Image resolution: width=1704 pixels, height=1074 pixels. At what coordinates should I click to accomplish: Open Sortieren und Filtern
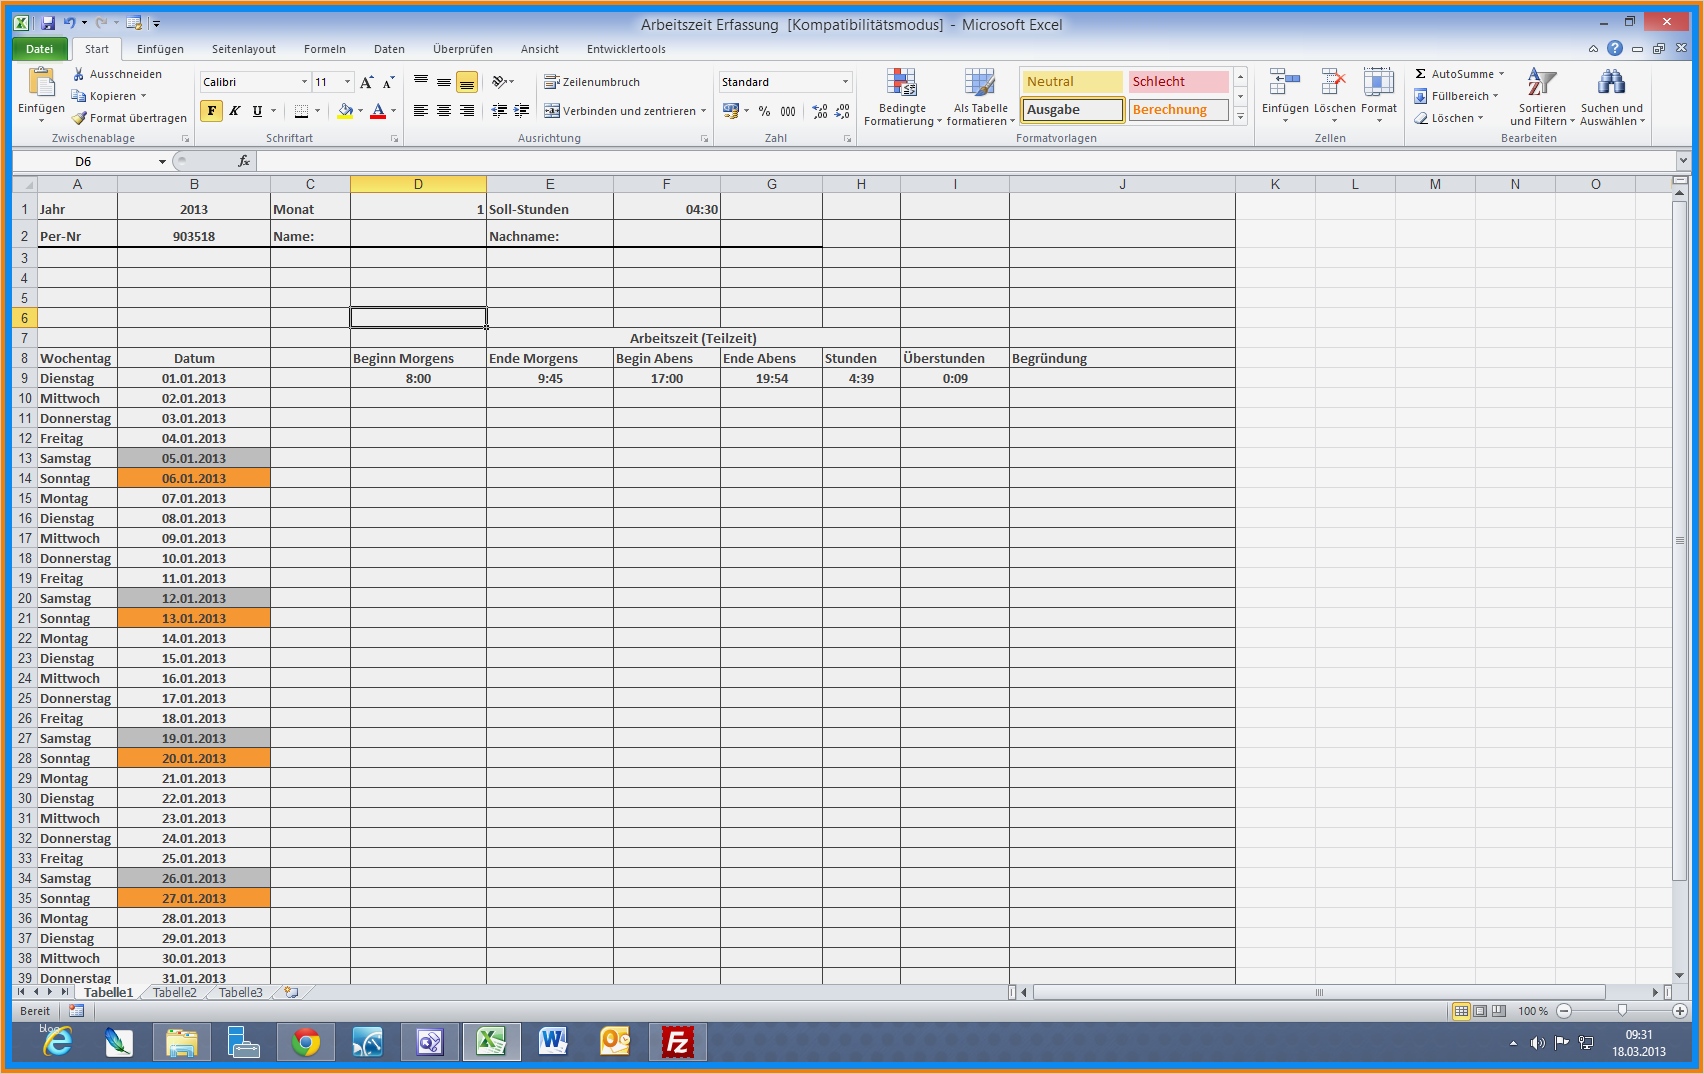pos(1541,97)
